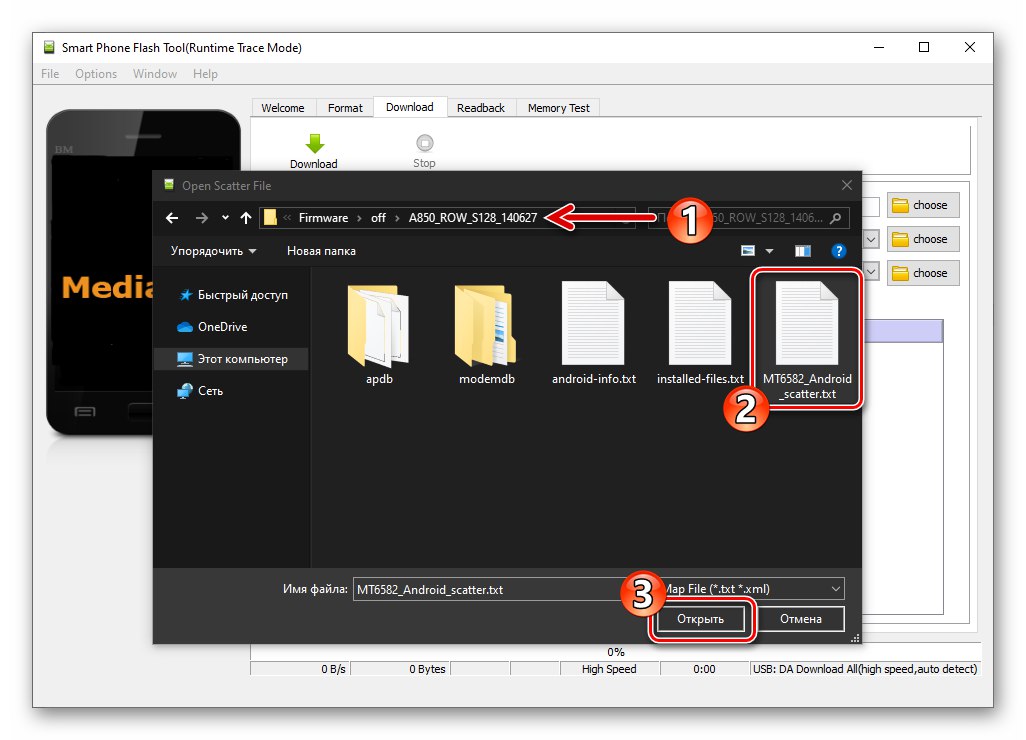The height and width of the screenshot is (740, 1026).
Task: Go back with the left arrow
Action: click(x=172, y=218)
